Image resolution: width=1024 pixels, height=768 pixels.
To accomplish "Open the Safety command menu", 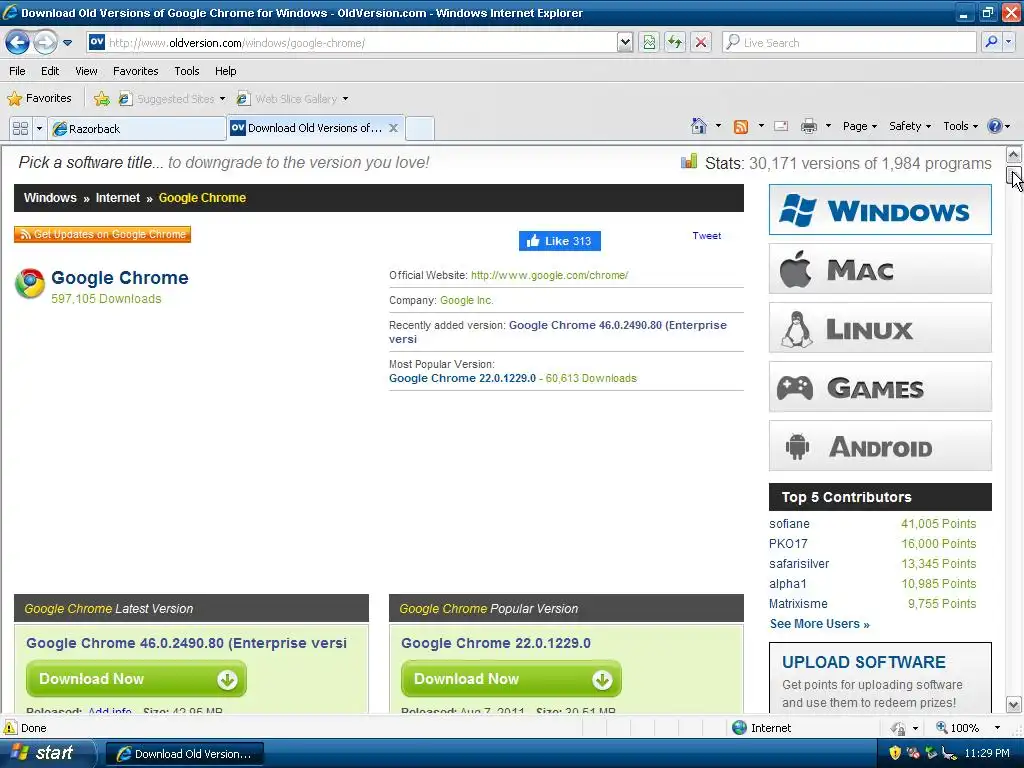I will (910, 126).
